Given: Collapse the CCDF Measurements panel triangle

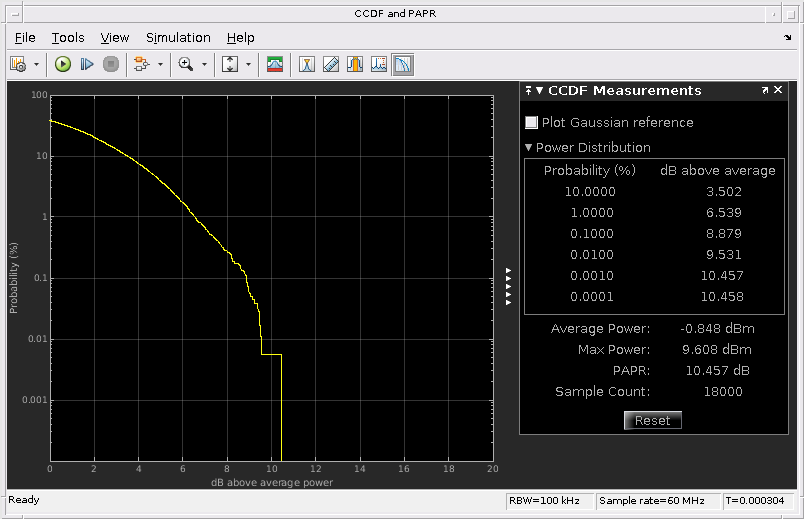Looking at the screenshot, I should click(x=539, y=91).
